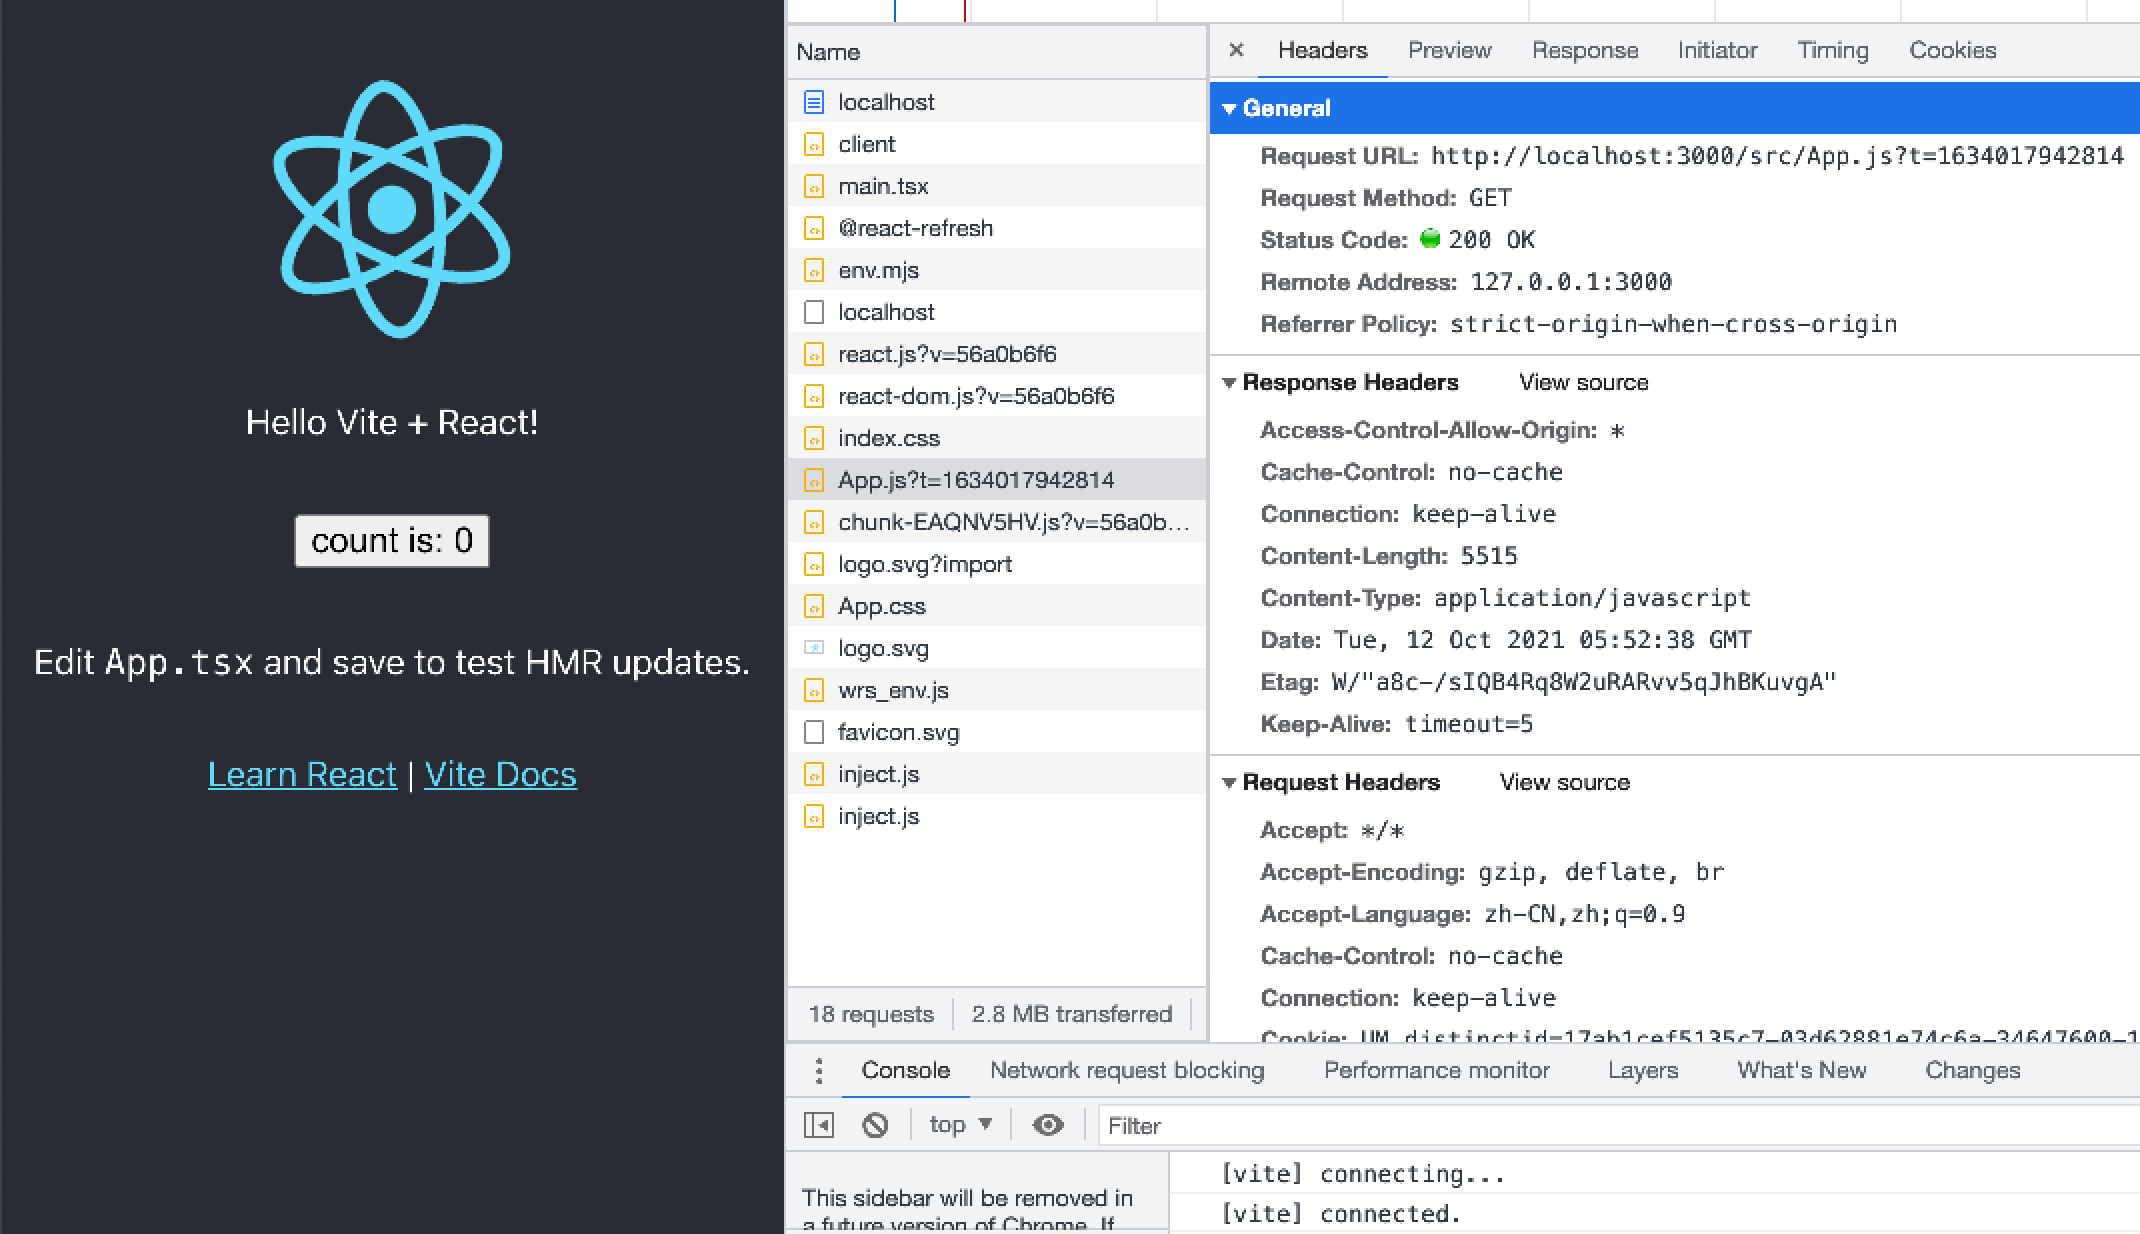This screenshot has height=1234, width=2140.
Task: Click the 18 requests status entry
Action: coord(871,1014)
